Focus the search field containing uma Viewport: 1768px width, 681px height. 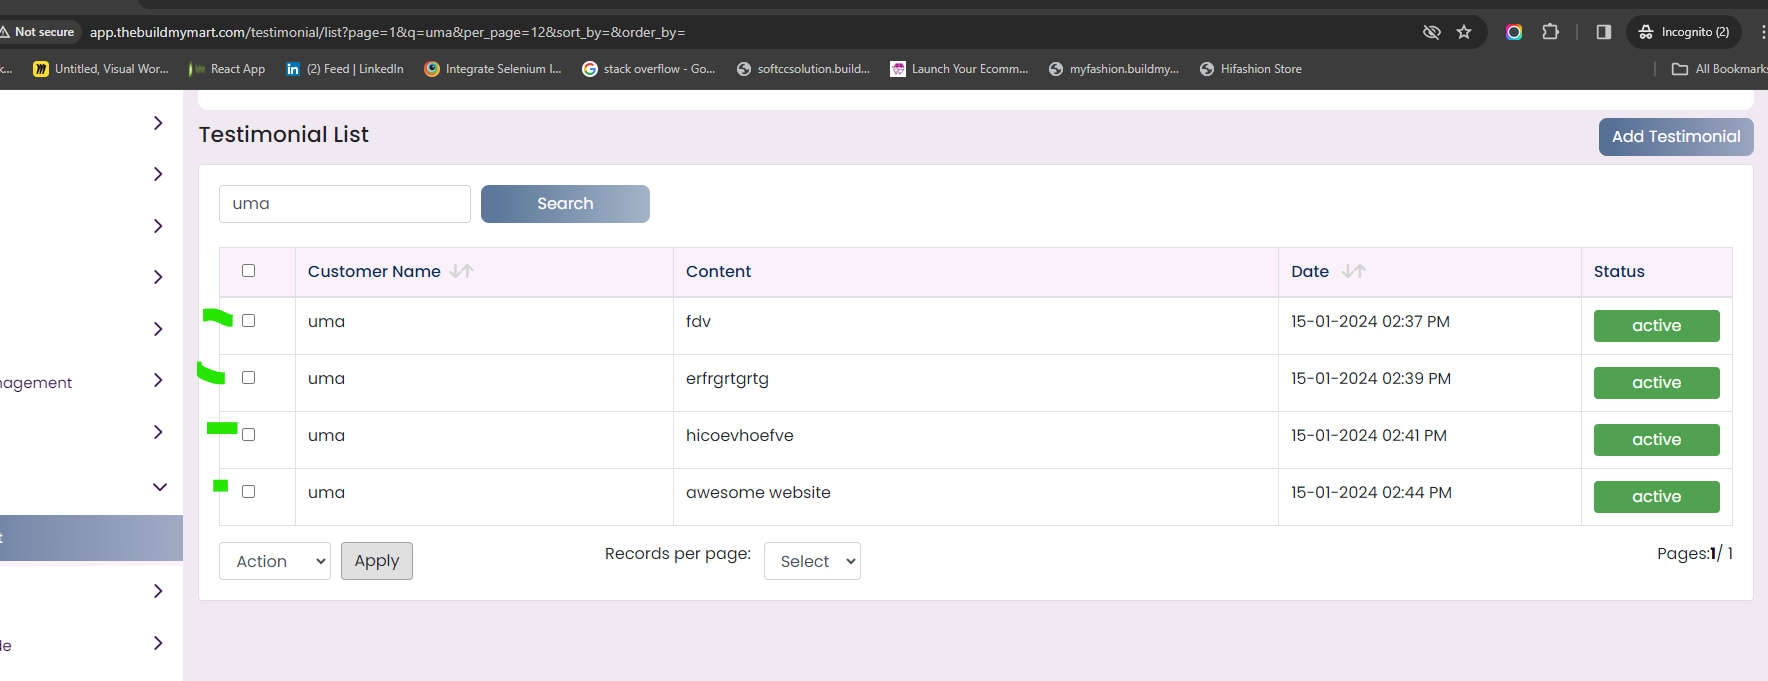point(345,204)
